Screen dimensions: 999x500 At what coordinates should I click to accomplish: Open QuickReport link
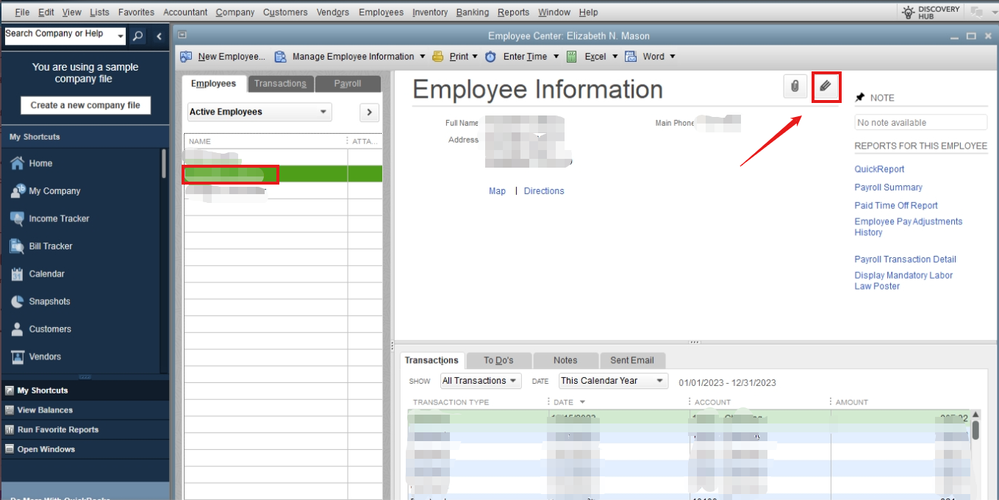(x=879, y=169)
